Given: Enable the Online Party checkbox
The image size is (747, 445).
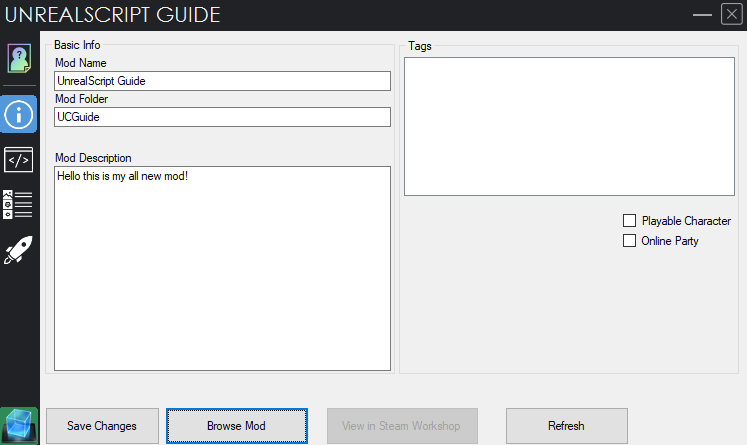Looking at the screenshot, I should [629, 241].
